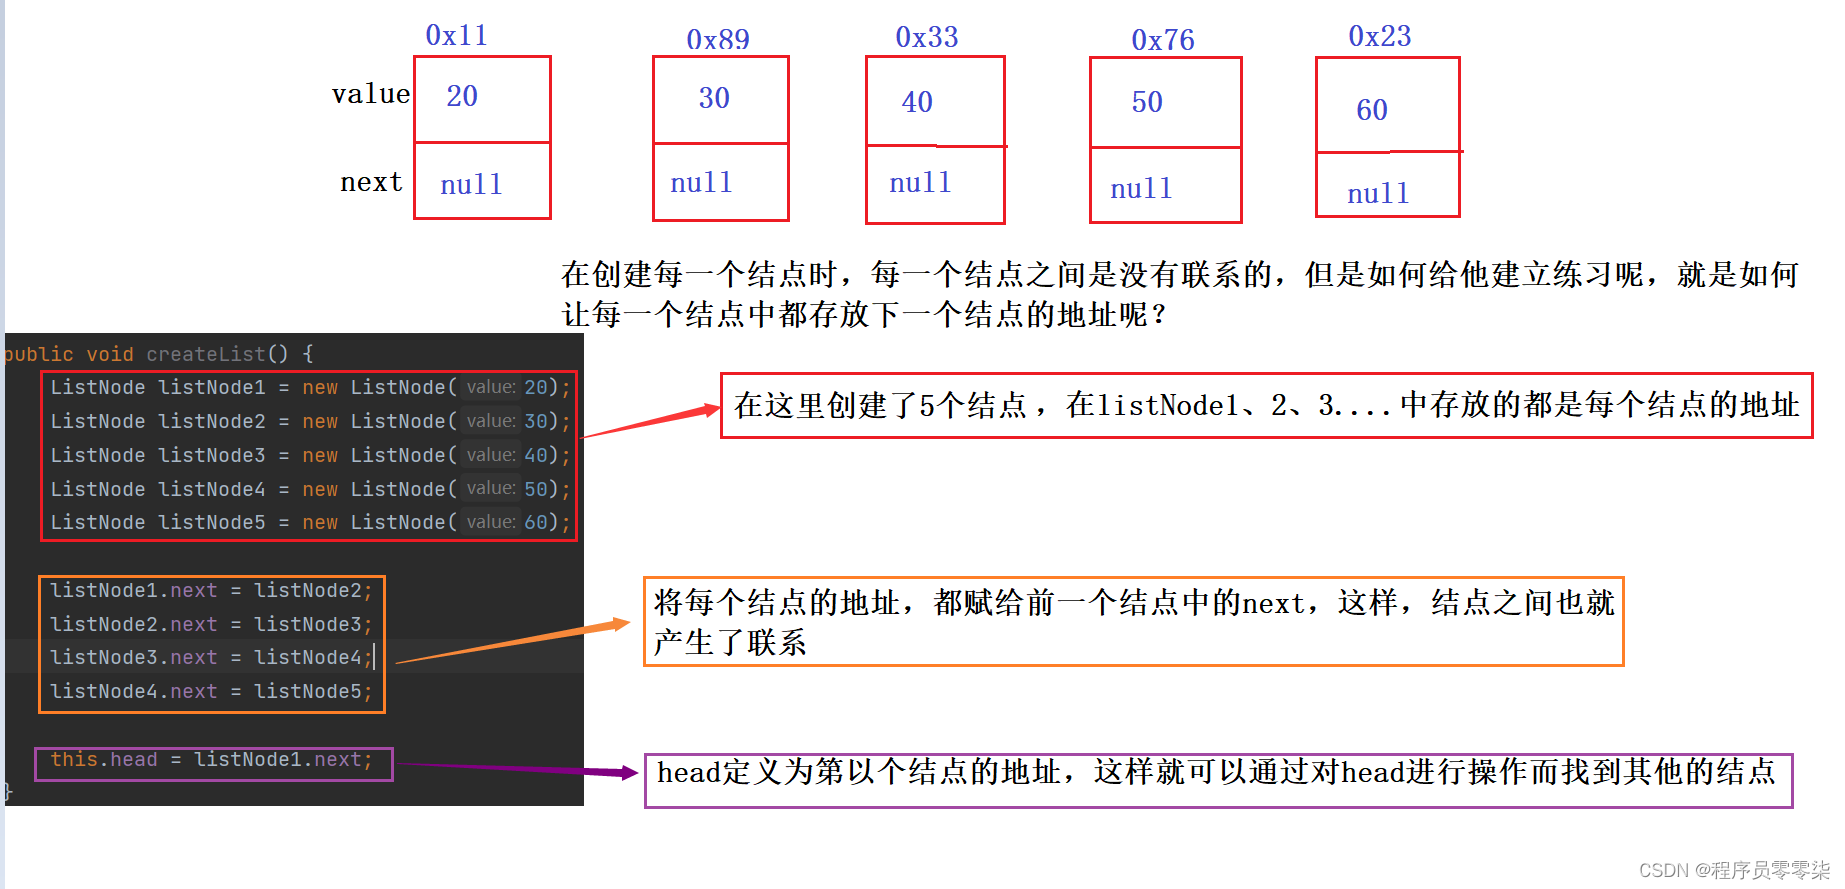Select the value 50 in node 0x76

click(x=1147, y=102)
